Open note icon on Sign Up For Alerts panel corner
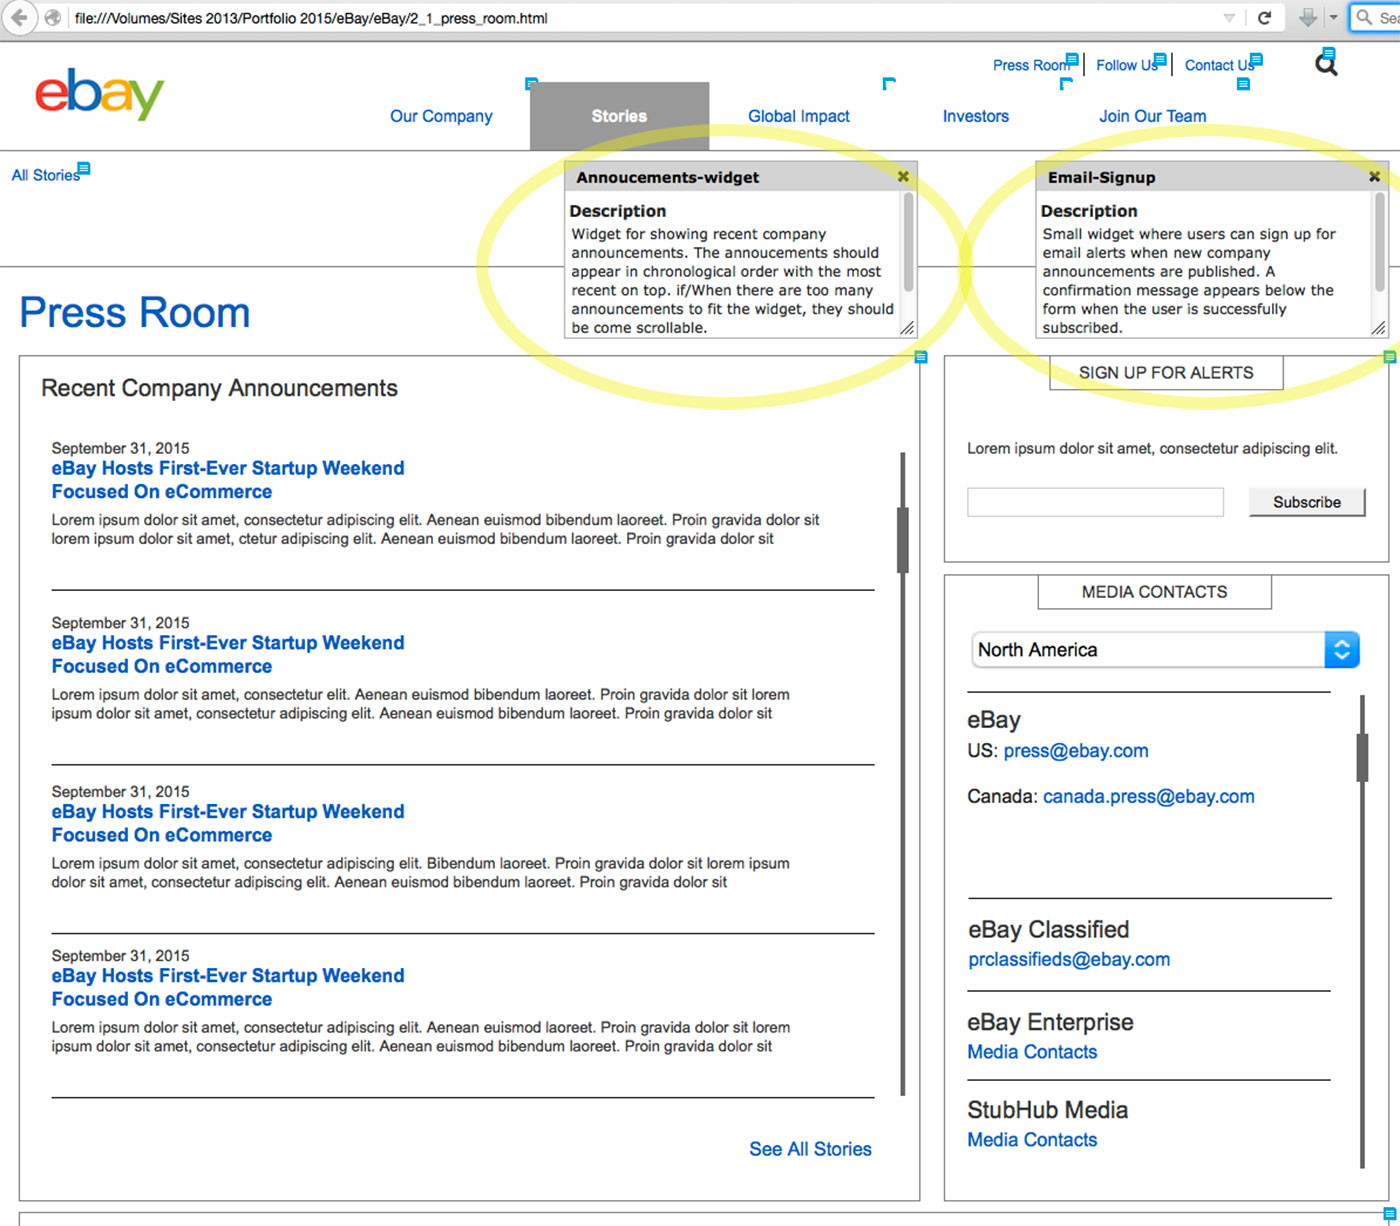 (1389, 357)
